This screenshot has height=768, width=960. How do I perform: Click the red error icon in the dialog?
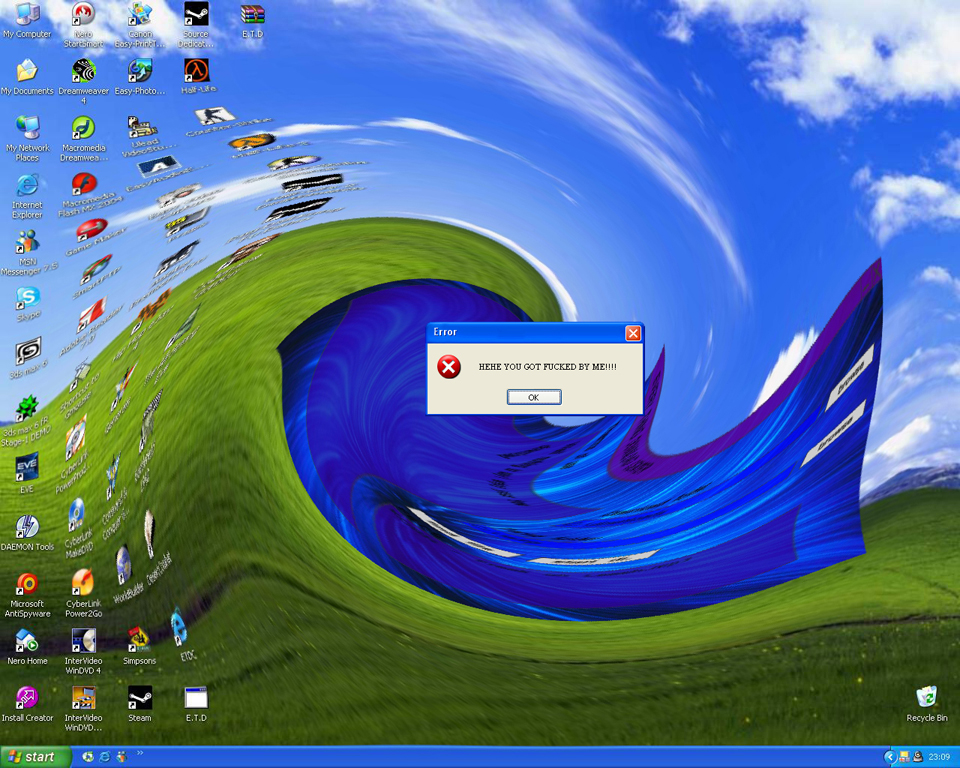click(449, 367)
